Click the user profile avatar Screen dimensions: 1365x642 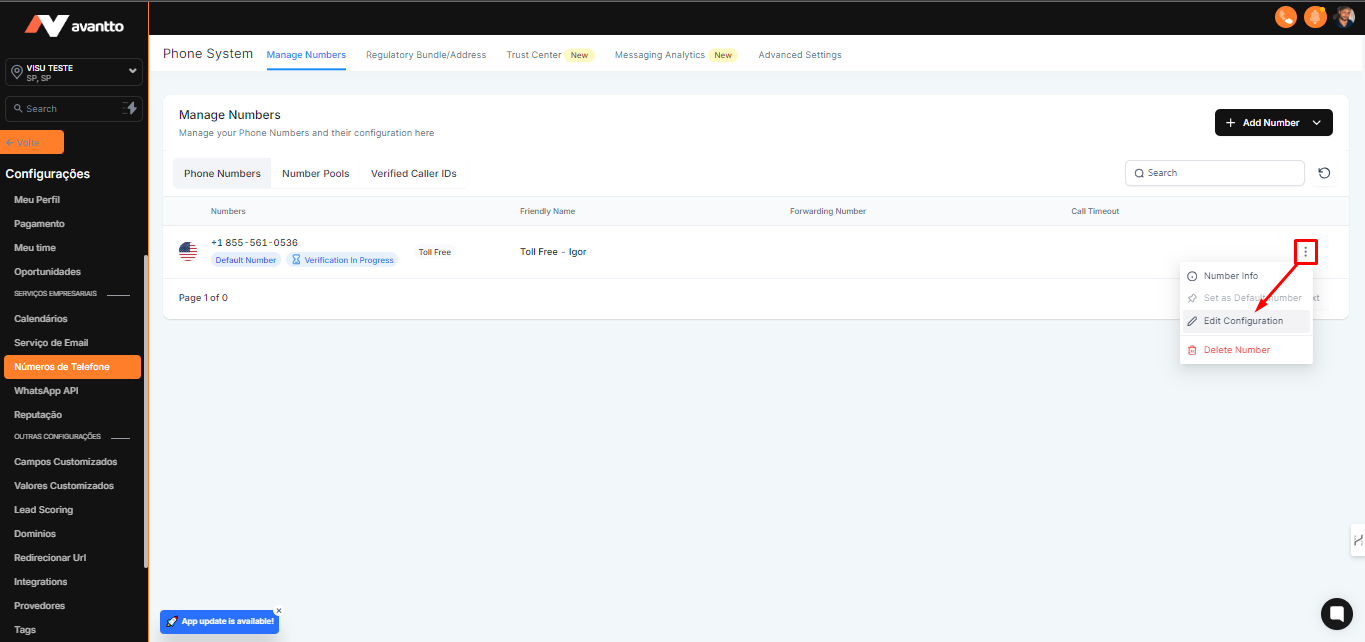1344,17
